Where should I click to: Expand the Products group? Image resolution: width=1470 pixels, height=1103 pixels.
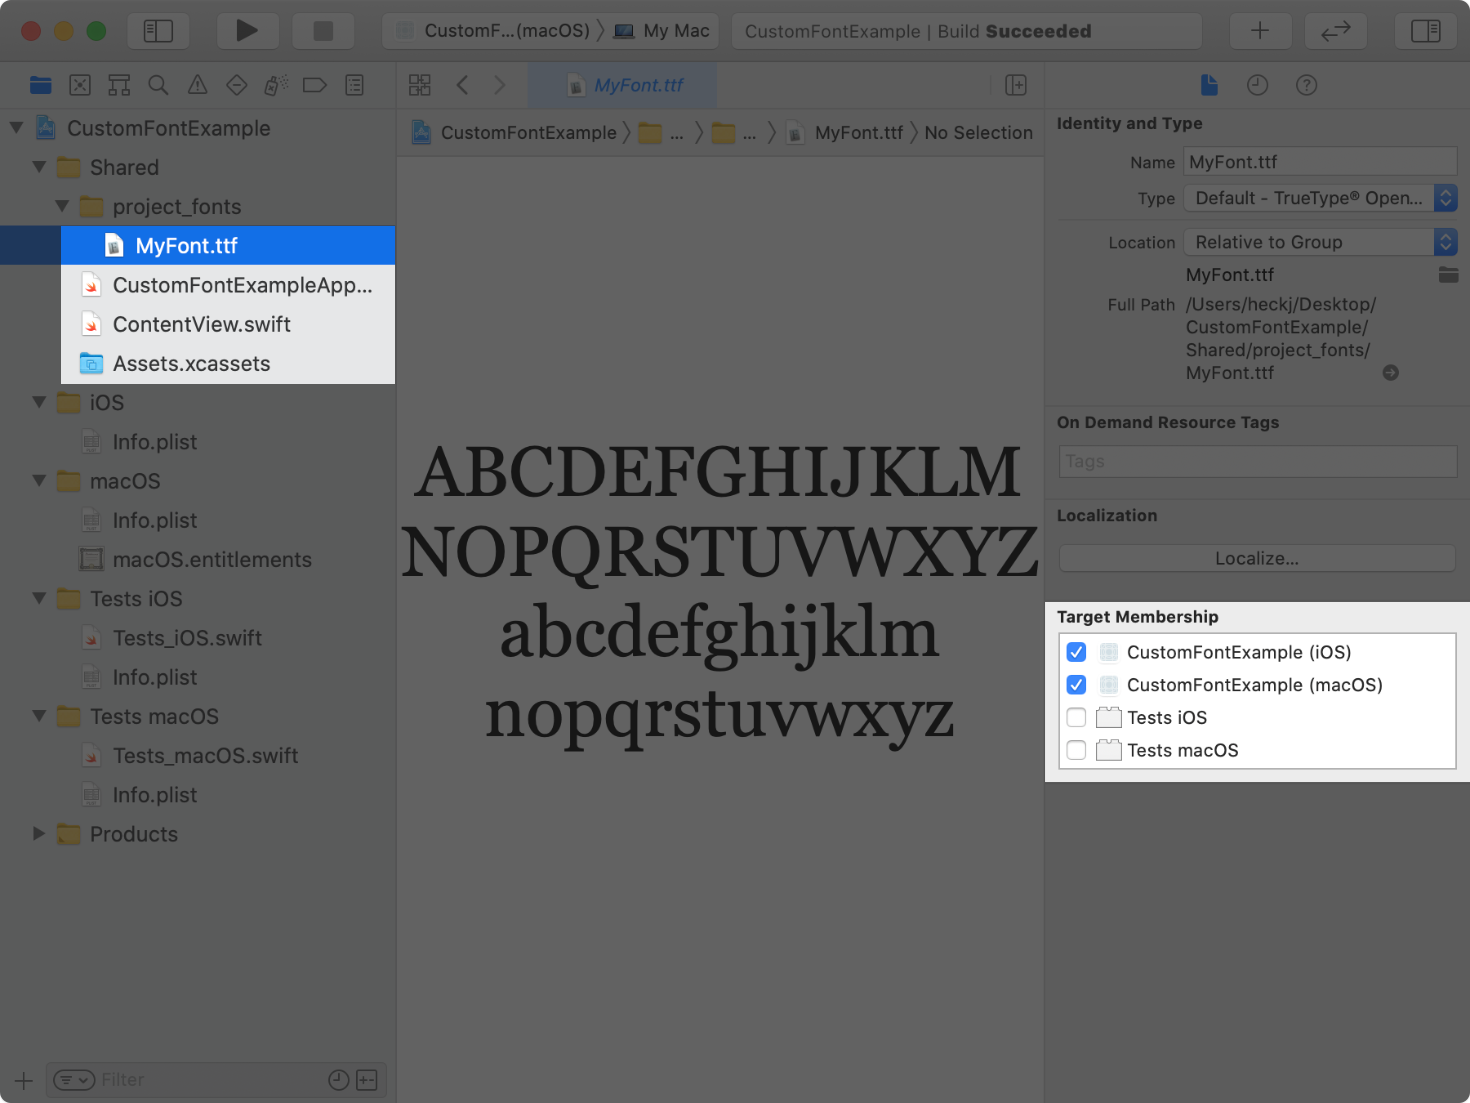coord(39,833)
